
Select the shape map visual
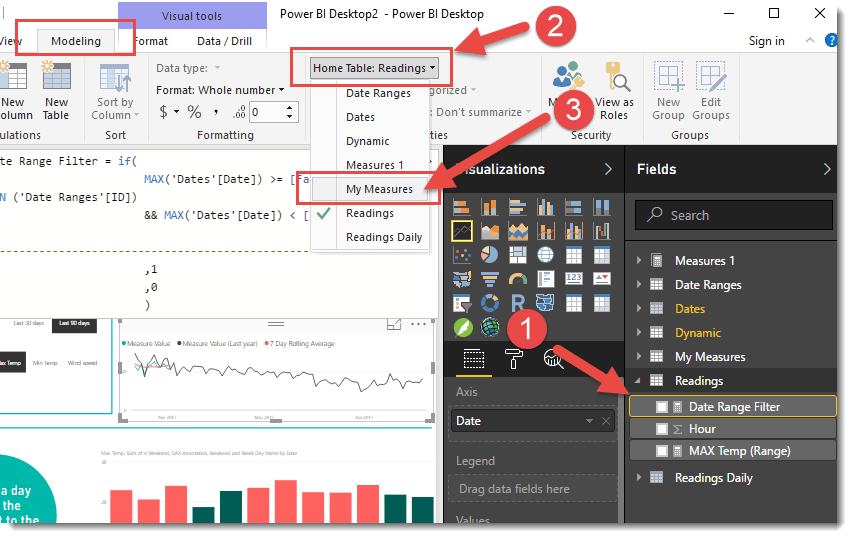[x=546, y=303]
